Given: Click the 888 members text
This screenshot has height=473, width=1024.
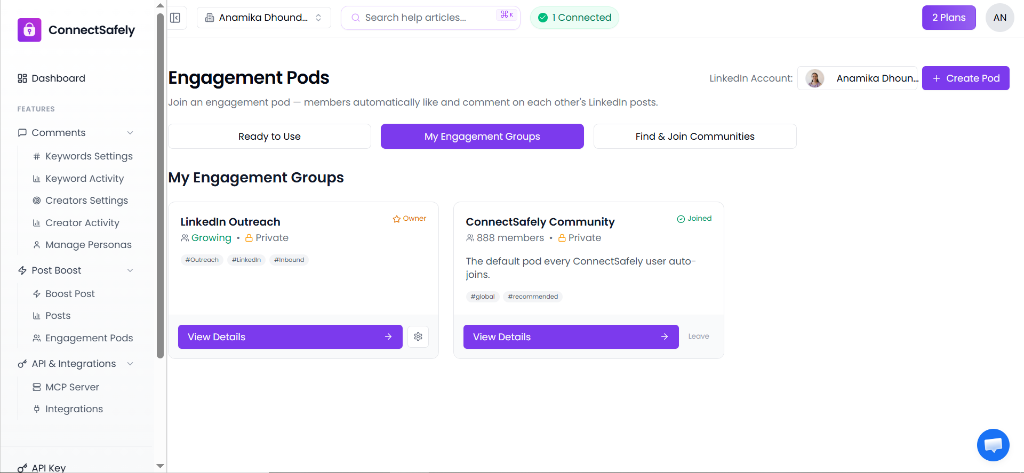Looking at the screenshot, I should 510,238.
